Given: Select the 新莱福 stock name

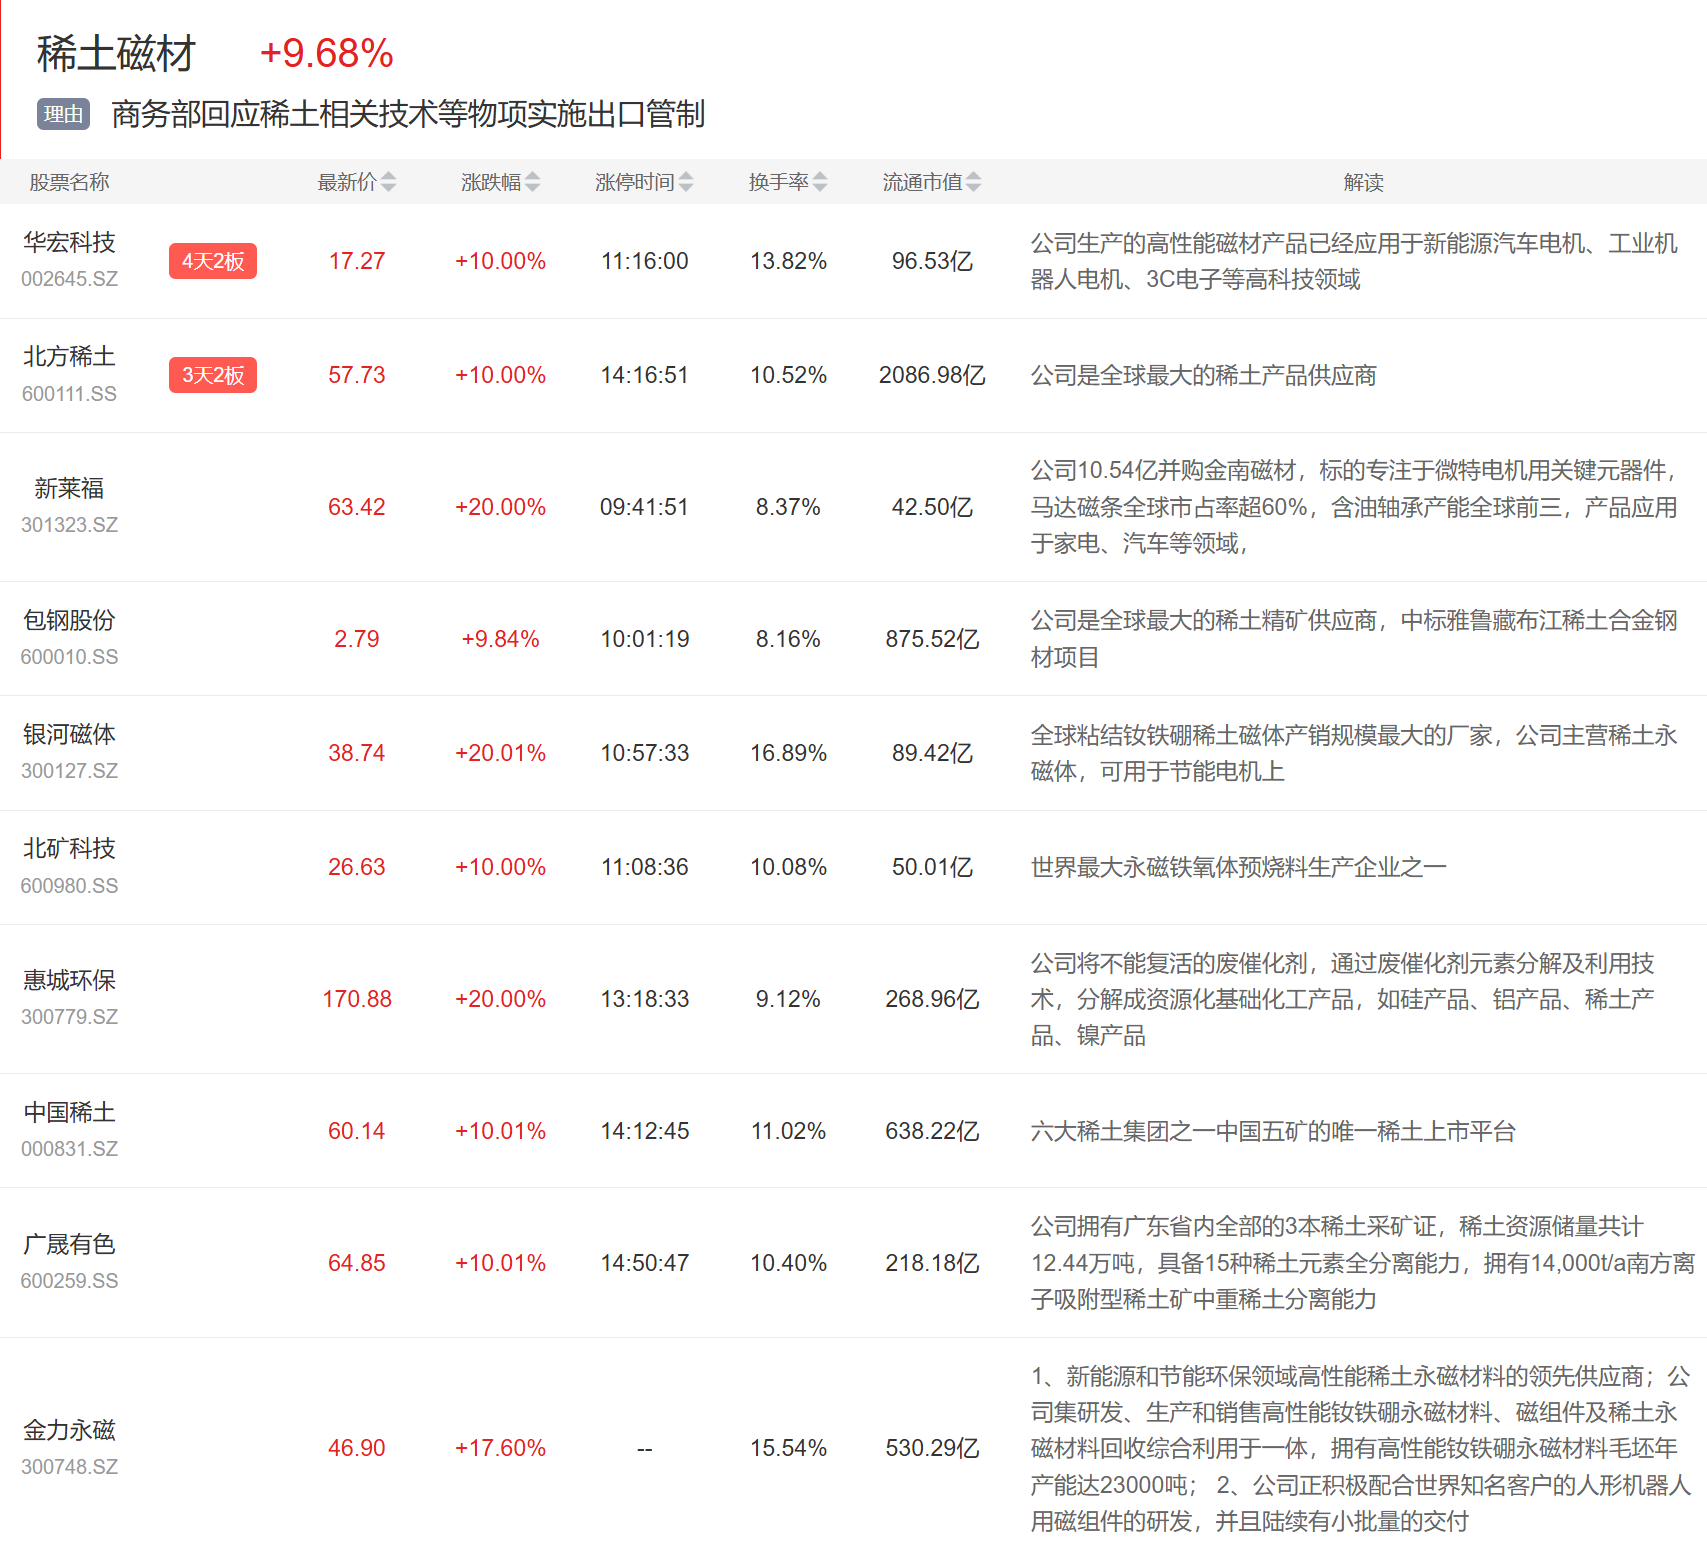Looking at the screenshot, I should pyautogui.click(x=69, y=488).
